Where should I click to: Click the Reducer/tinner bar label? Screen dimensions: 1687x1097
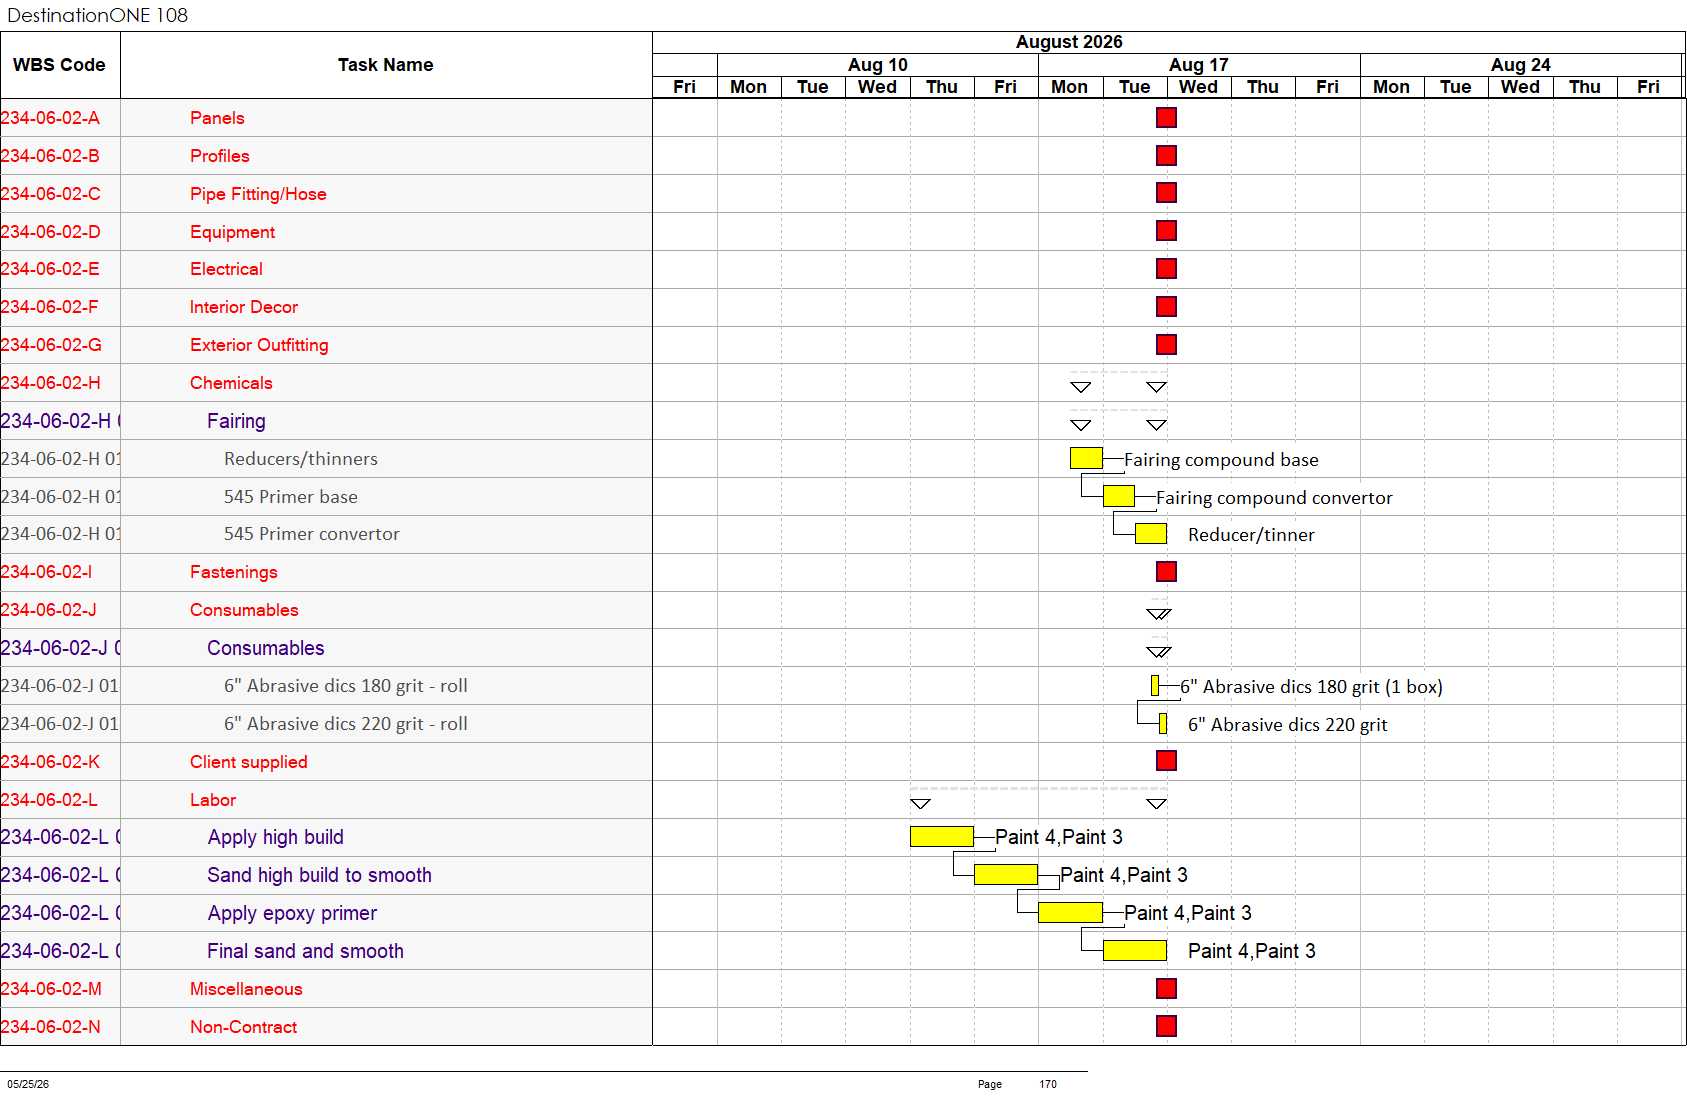(1251, 535)
